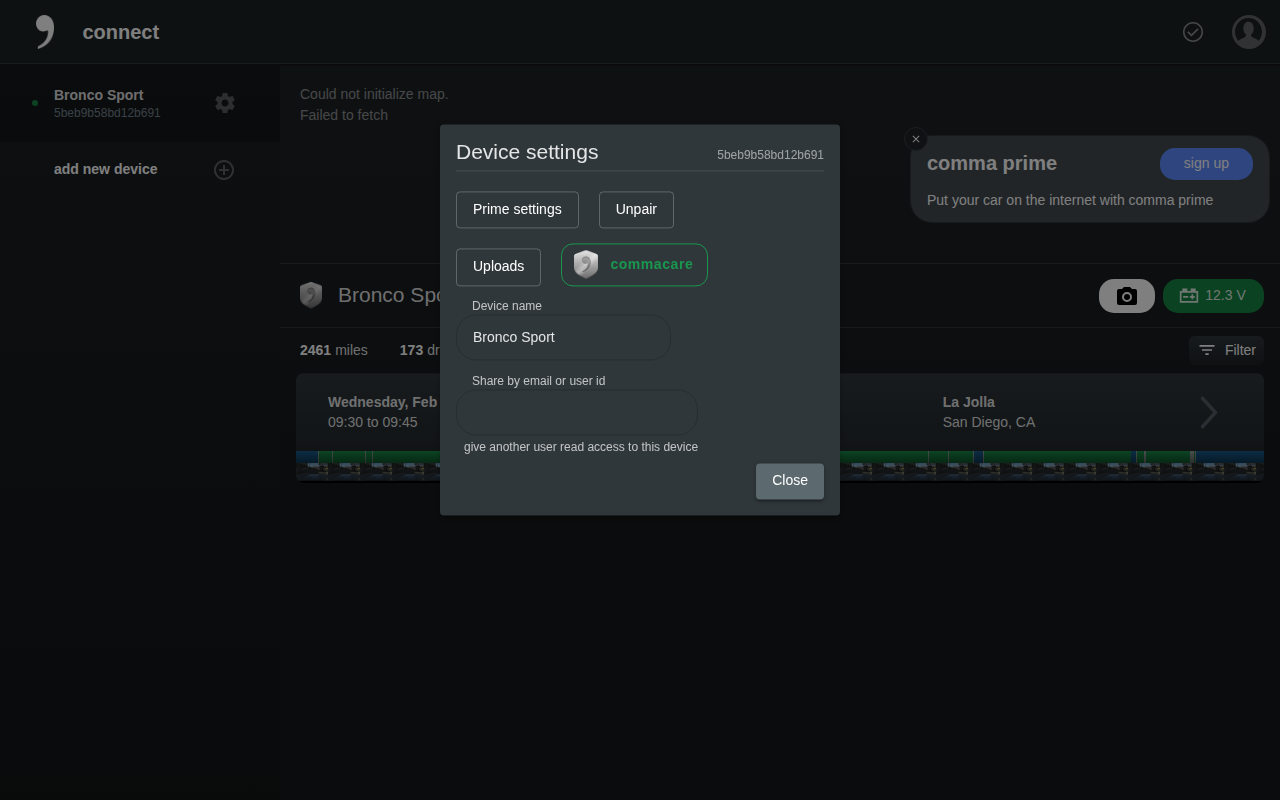Click the Failed to fetch message
The width and height of the screenshot is (1280, 800).
[344, 115]
